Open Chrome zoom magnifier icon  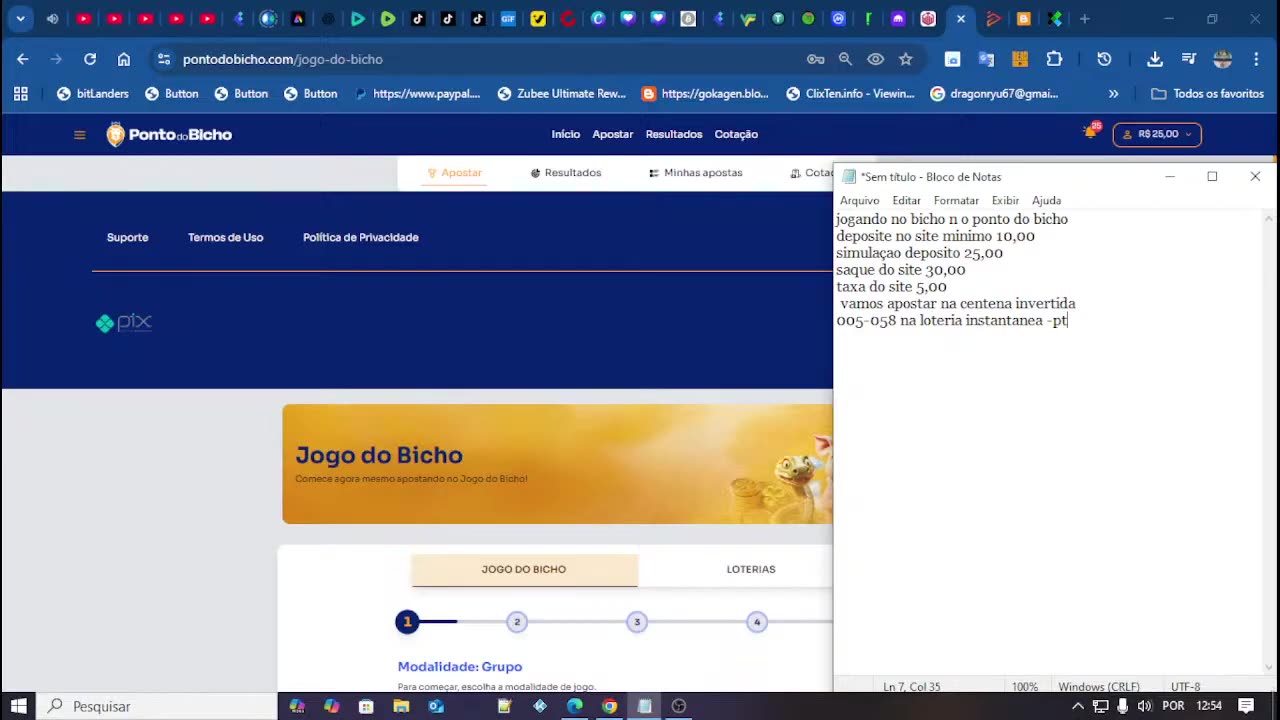click(x=845, y=59)
